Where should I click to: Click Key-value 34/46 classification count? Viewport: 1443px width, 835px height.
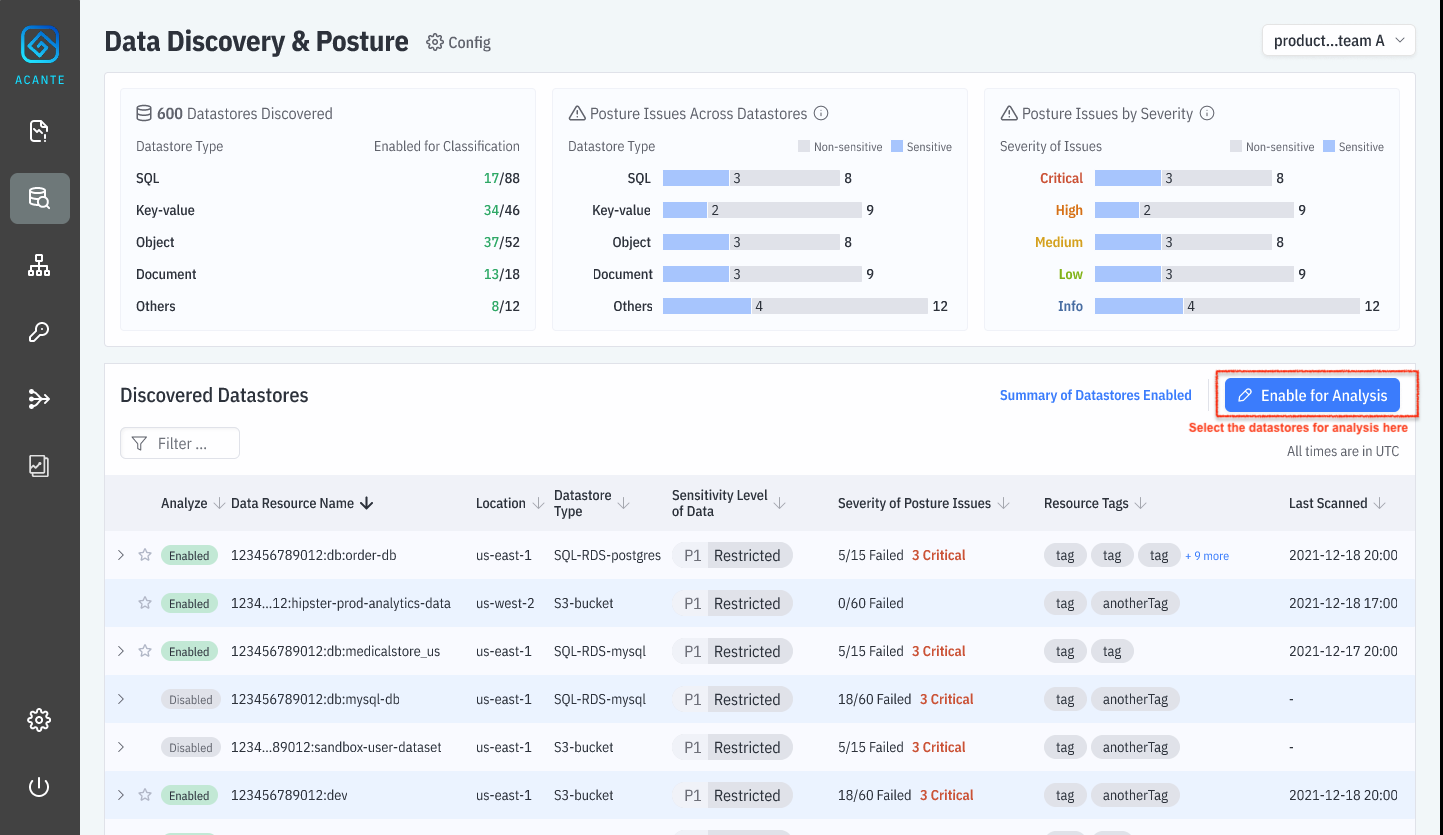pos(501,210)
